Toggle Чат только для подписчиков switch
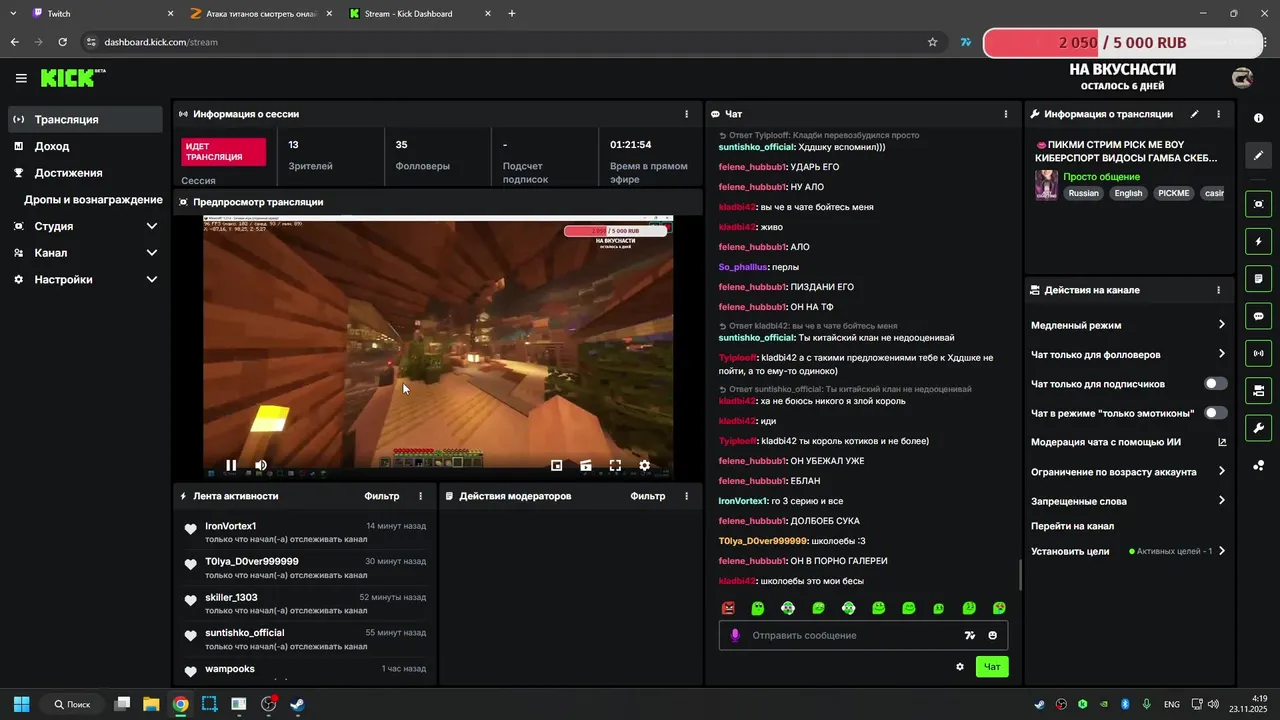Image resolution: width=1280 pixels, height=720 pixels. tap(1215, 384)
